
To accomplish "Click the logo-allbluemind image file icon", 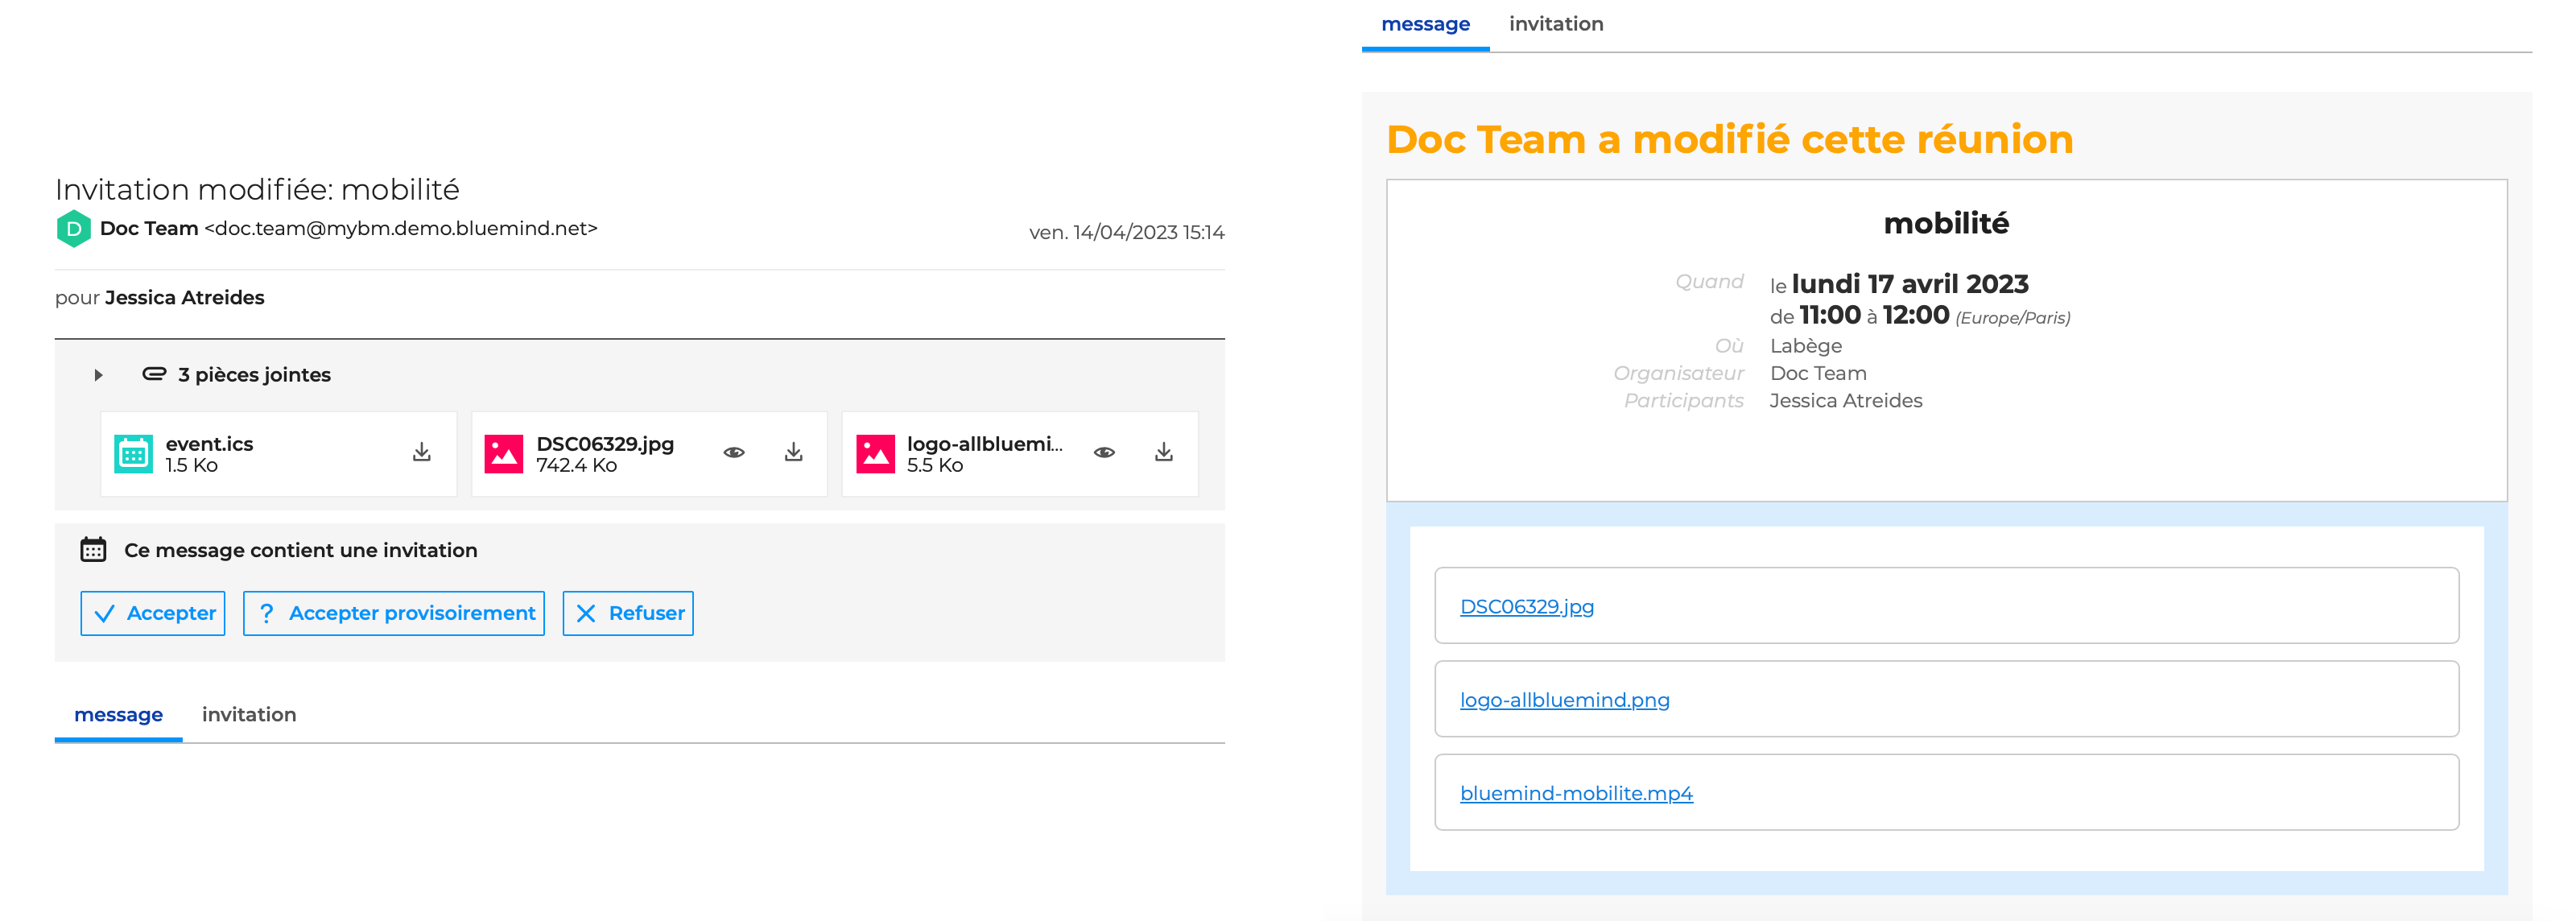I will [875, 454].
